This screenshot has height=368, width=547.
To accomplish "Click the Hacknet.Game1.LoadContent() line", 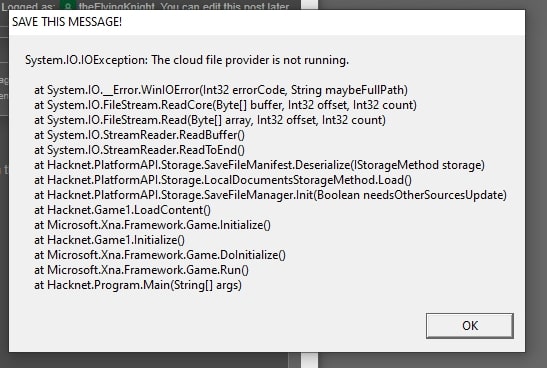I will pos(122,210).
